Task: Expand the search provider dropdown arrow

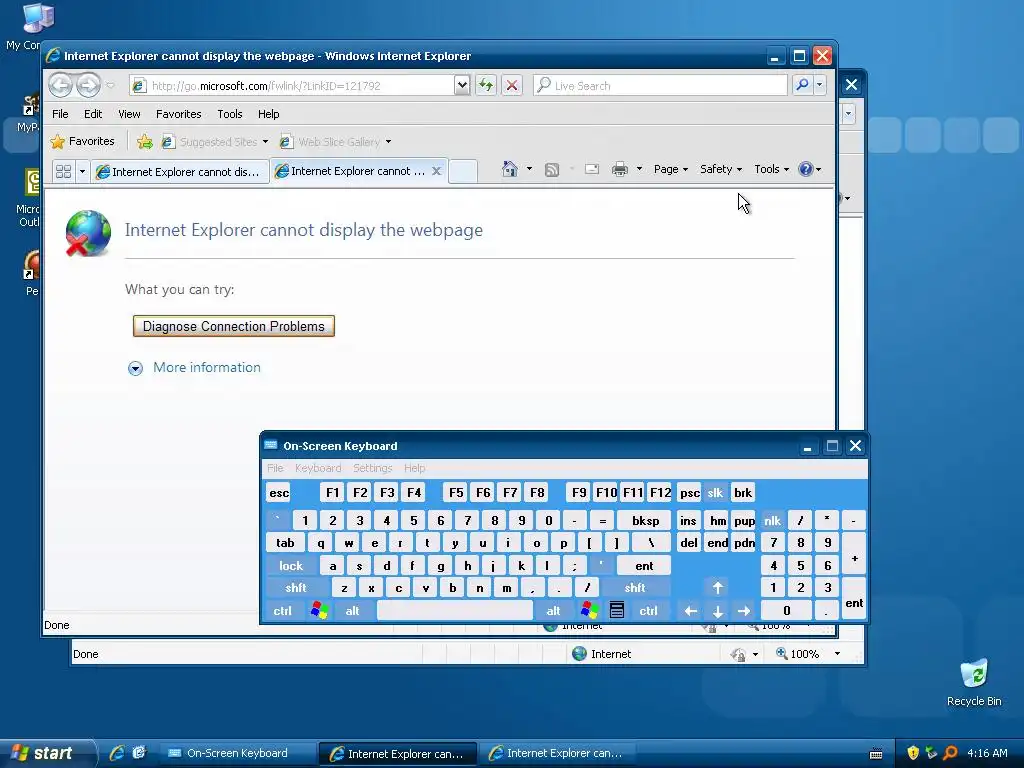Action: coord(820,85)
